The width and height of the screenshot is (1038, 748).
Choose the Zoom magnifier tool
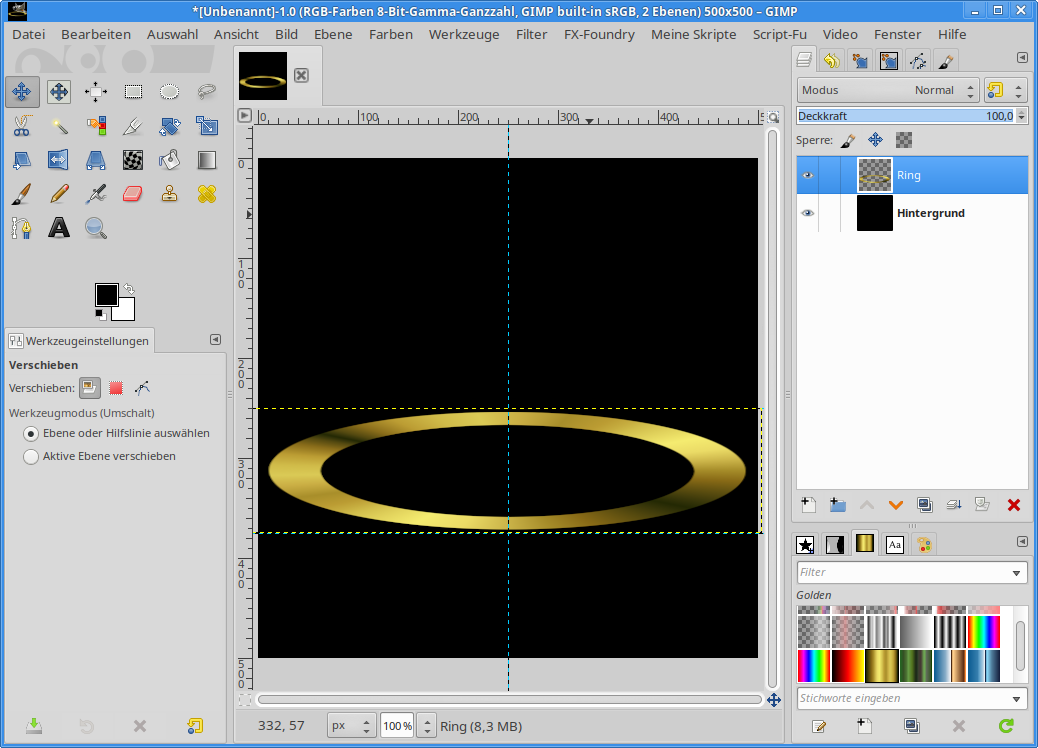click(x=96, y=228)
